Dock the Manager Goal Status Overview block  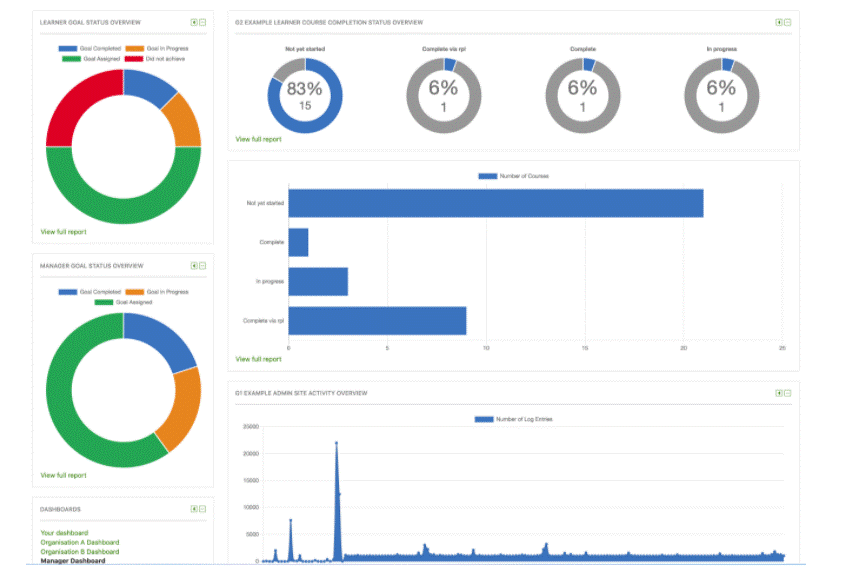pyautogui.click(x=194, y=266)
